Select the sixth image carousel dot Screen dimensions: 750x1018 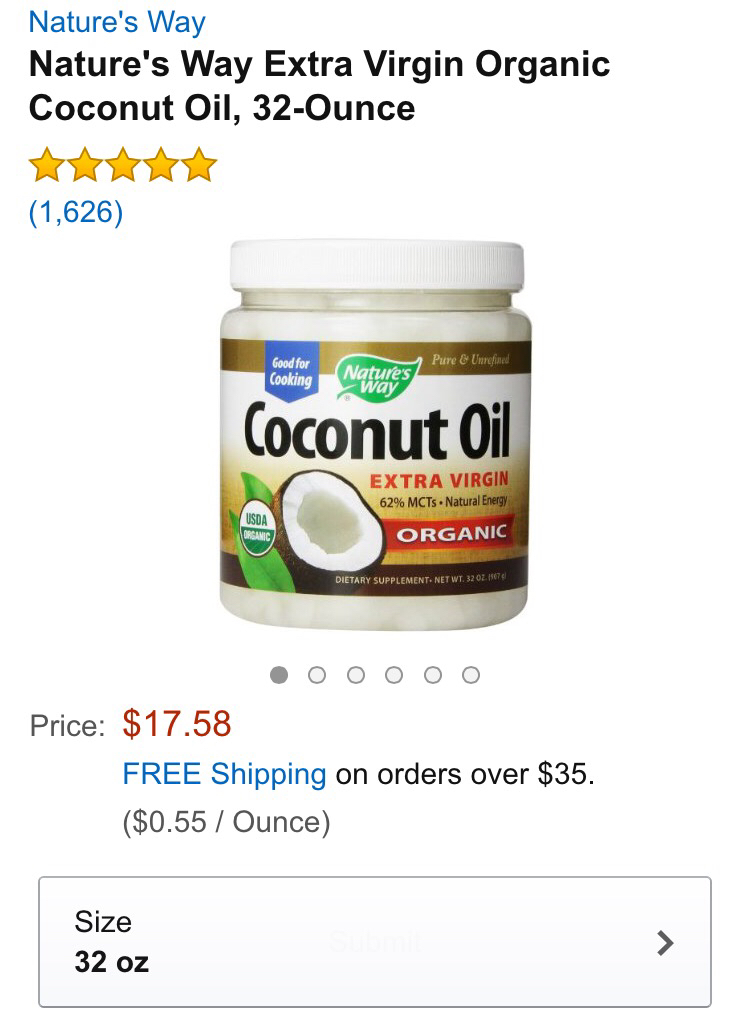coord(471,675)
